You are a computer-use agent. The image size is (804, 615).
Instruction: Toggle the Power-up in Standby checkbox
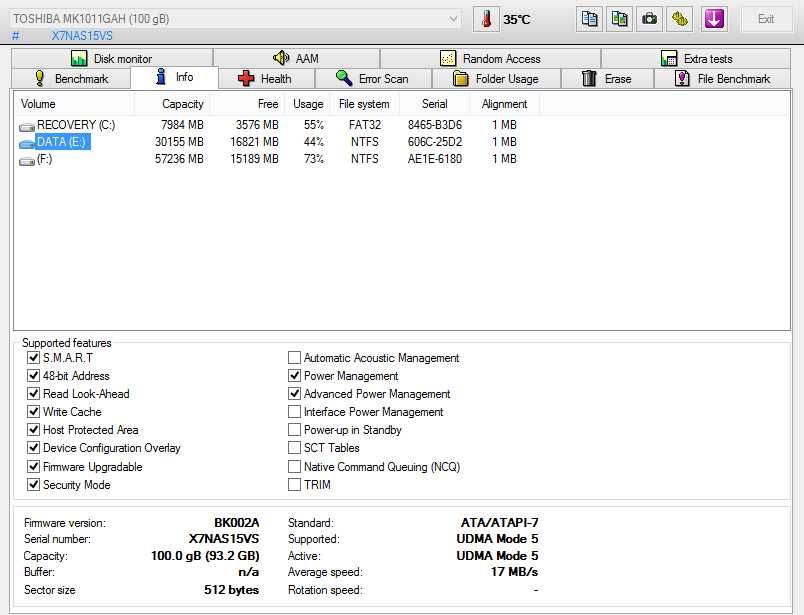tap(294, 429)
